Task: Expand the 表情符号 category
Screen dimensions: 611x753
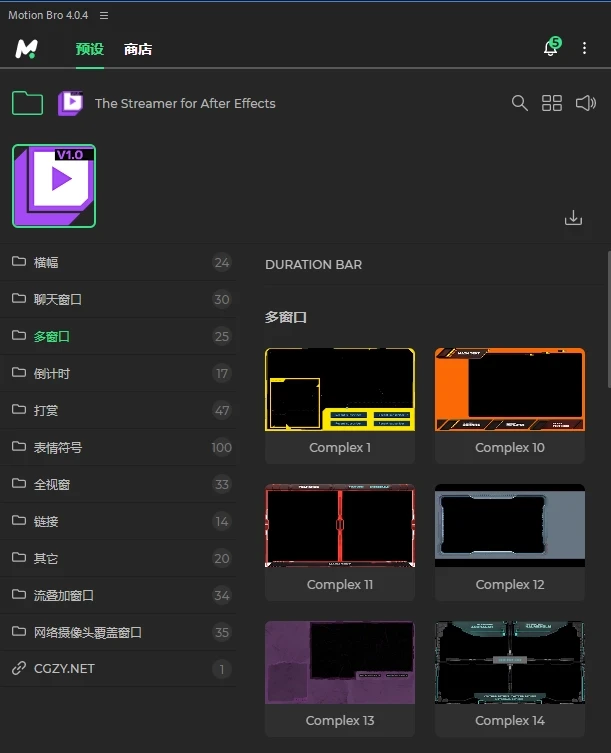Action: 58,447
